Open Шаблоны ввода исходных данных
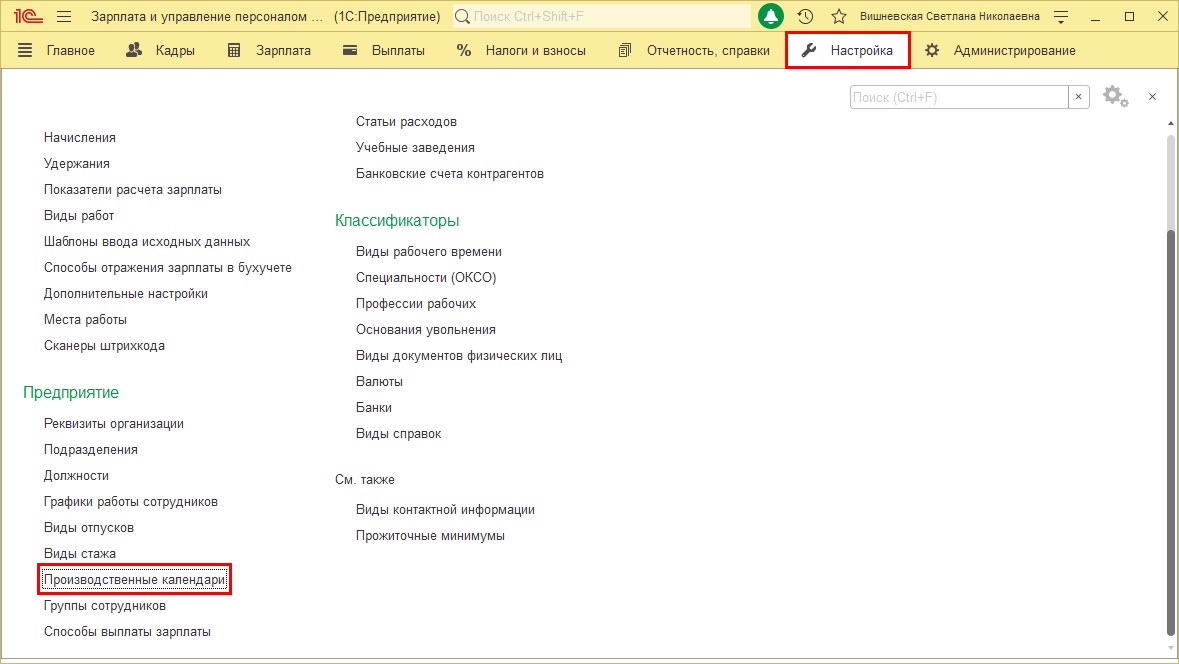This screenshot has width=1179, height=664. coord(147,241)
